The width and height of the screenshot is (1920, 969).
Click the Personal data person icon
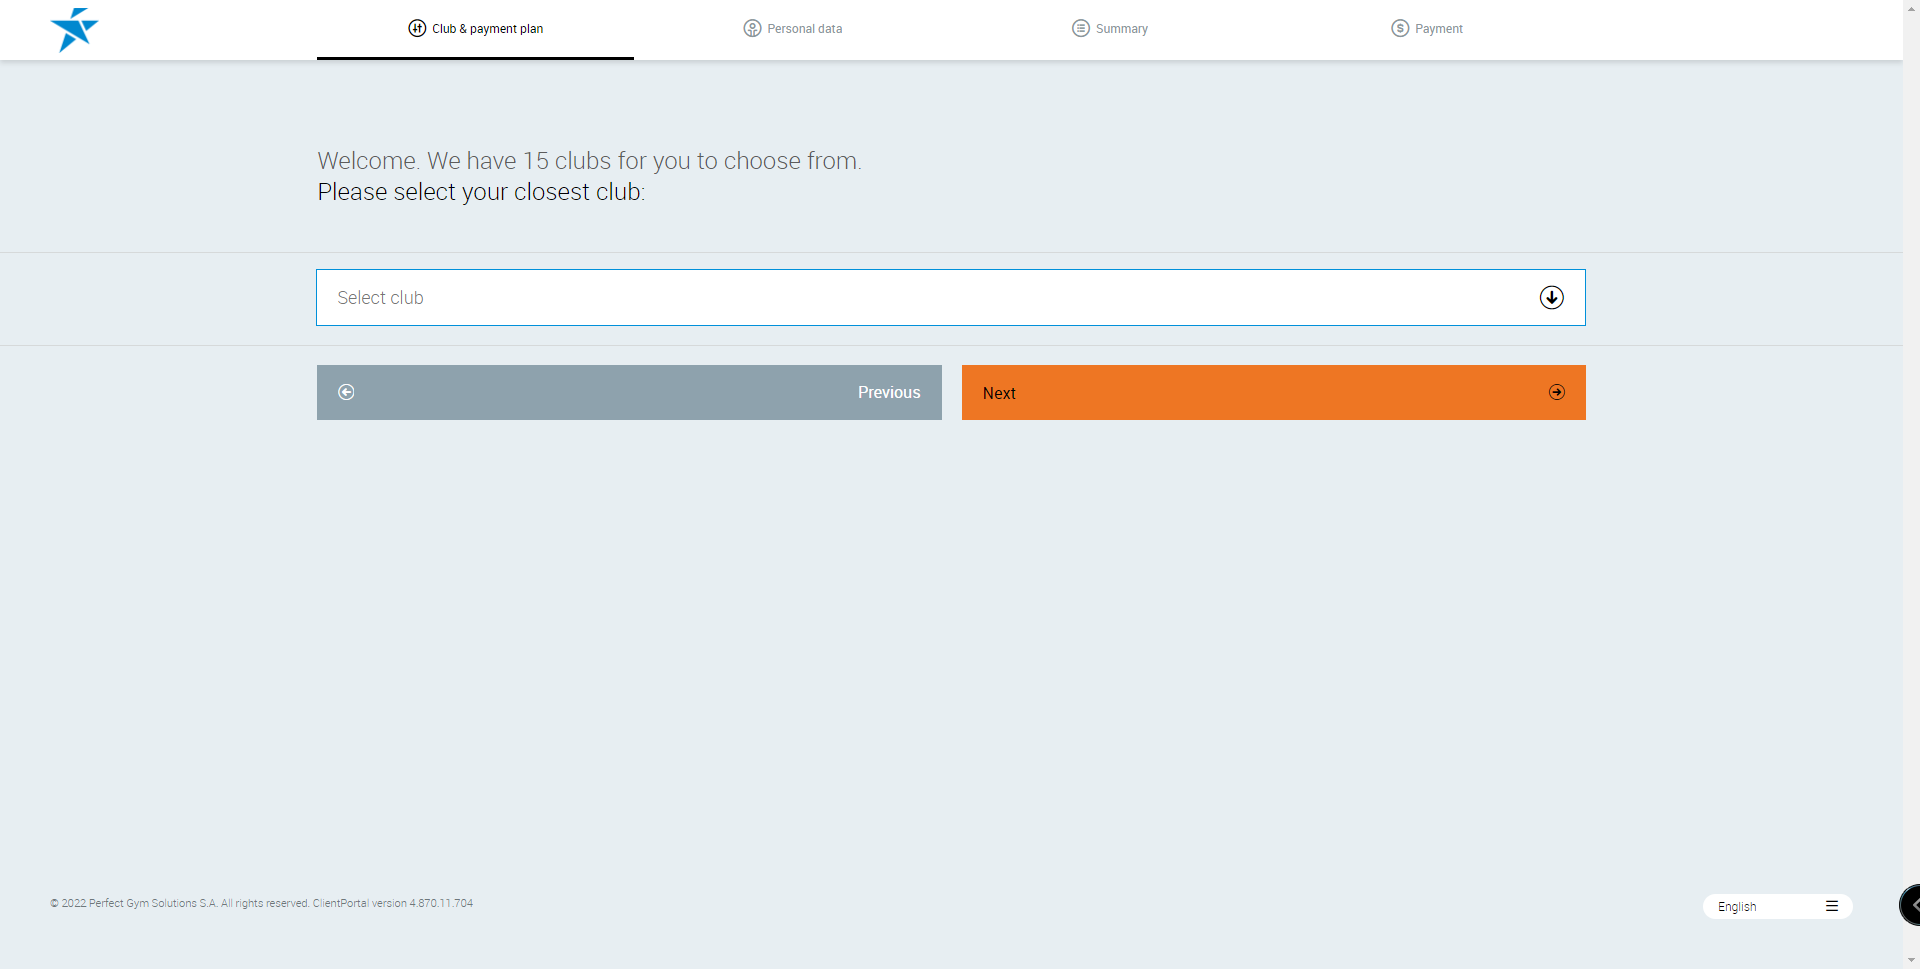tap(752, 28)
